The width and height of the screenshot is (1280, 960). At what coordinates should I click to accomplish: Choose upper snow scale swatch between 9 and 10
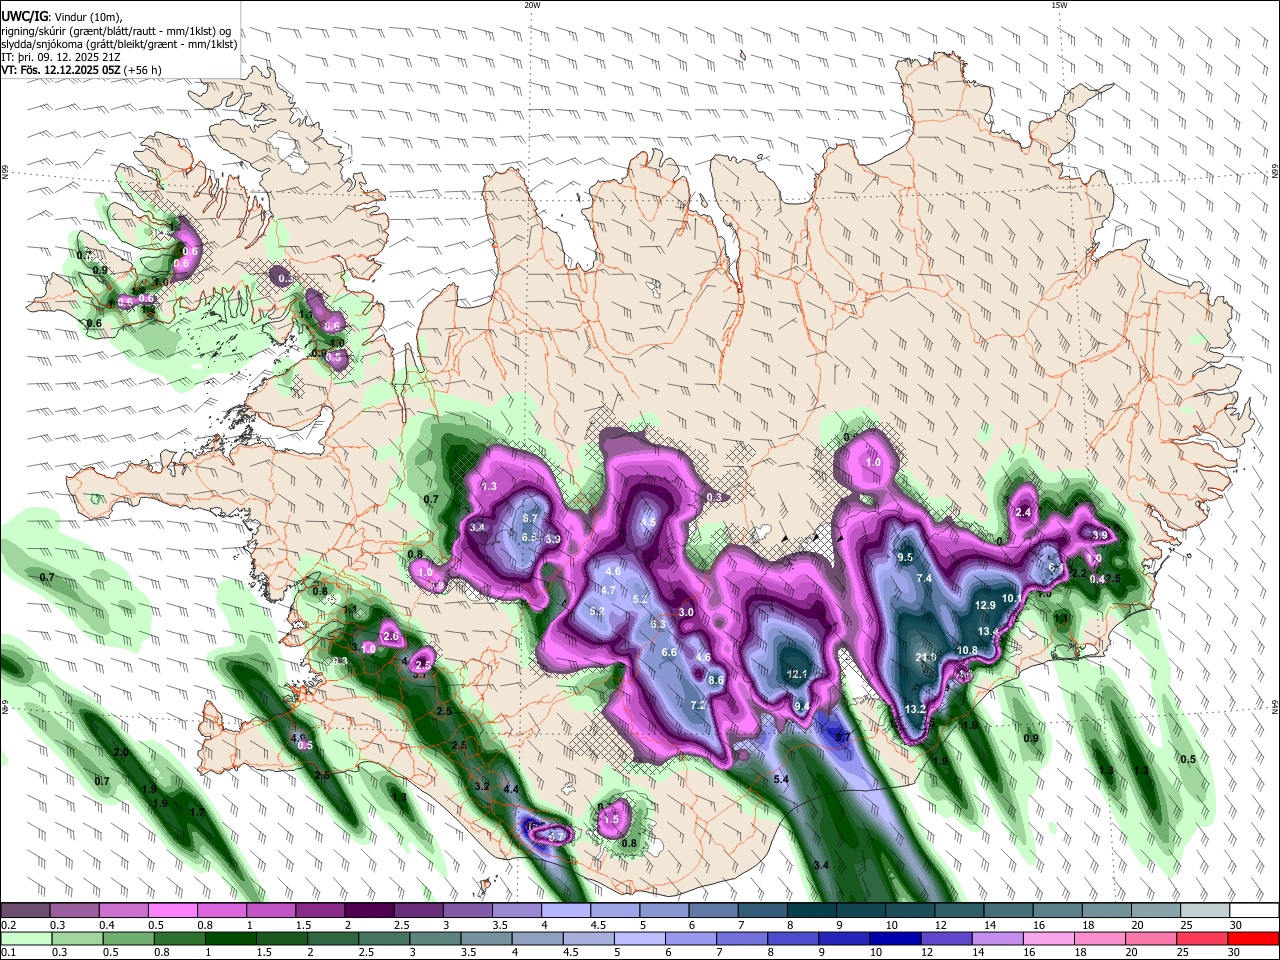[x=861, y=911]
